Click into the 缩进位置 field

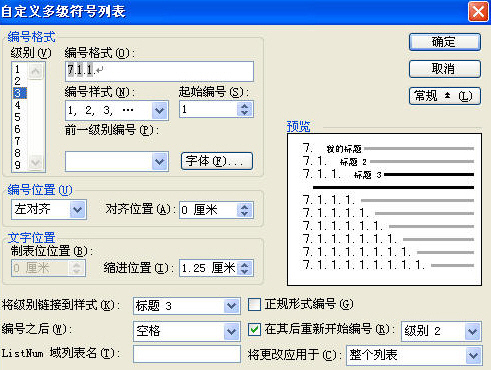209,268
